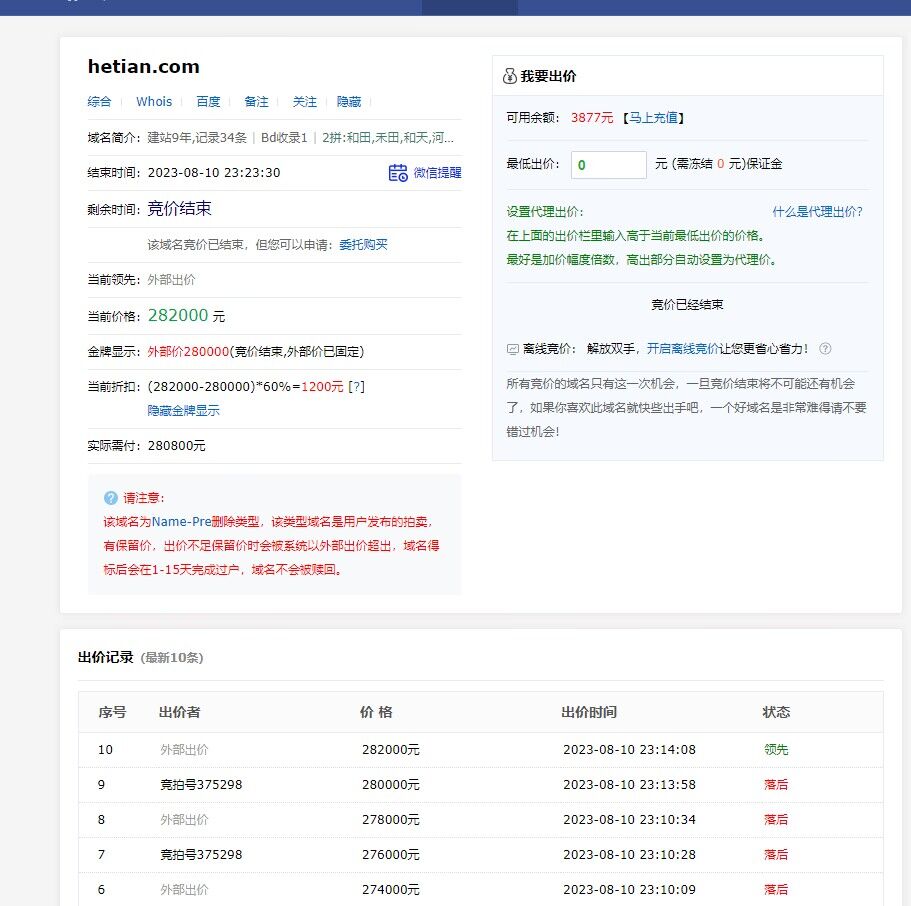911x906 pixels.
Task: Click the 274000元 price in row 6
Action: tap(390, 889)
